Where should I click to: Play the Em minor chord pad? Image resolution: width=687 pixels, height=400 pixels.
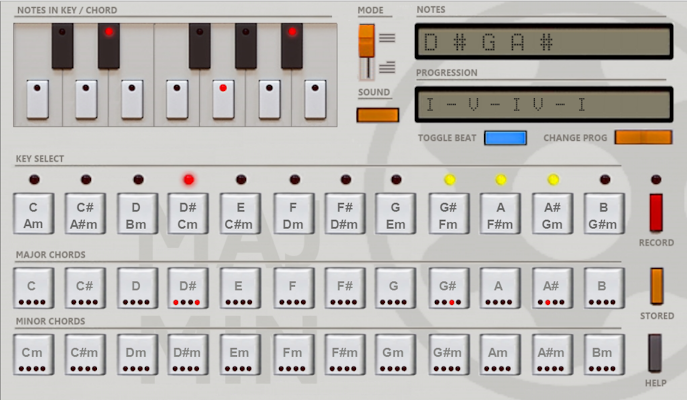tap(240, 355)
